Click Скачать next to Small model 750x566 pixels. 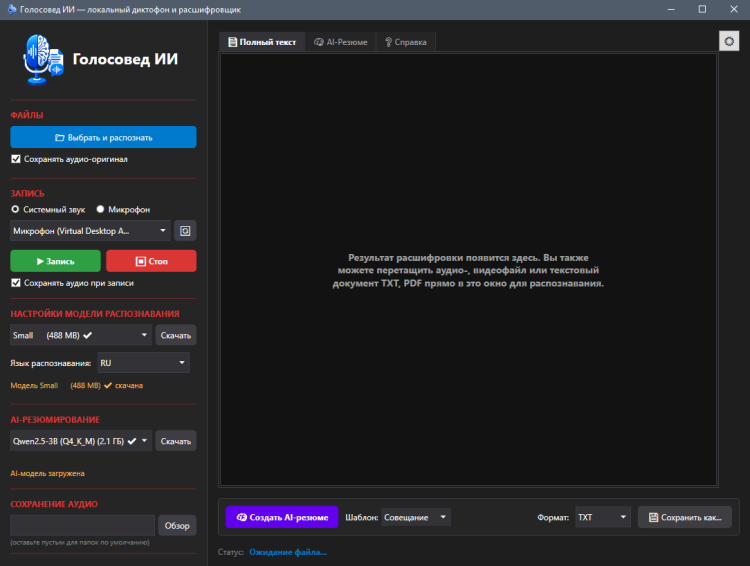(x=176, y=335)
